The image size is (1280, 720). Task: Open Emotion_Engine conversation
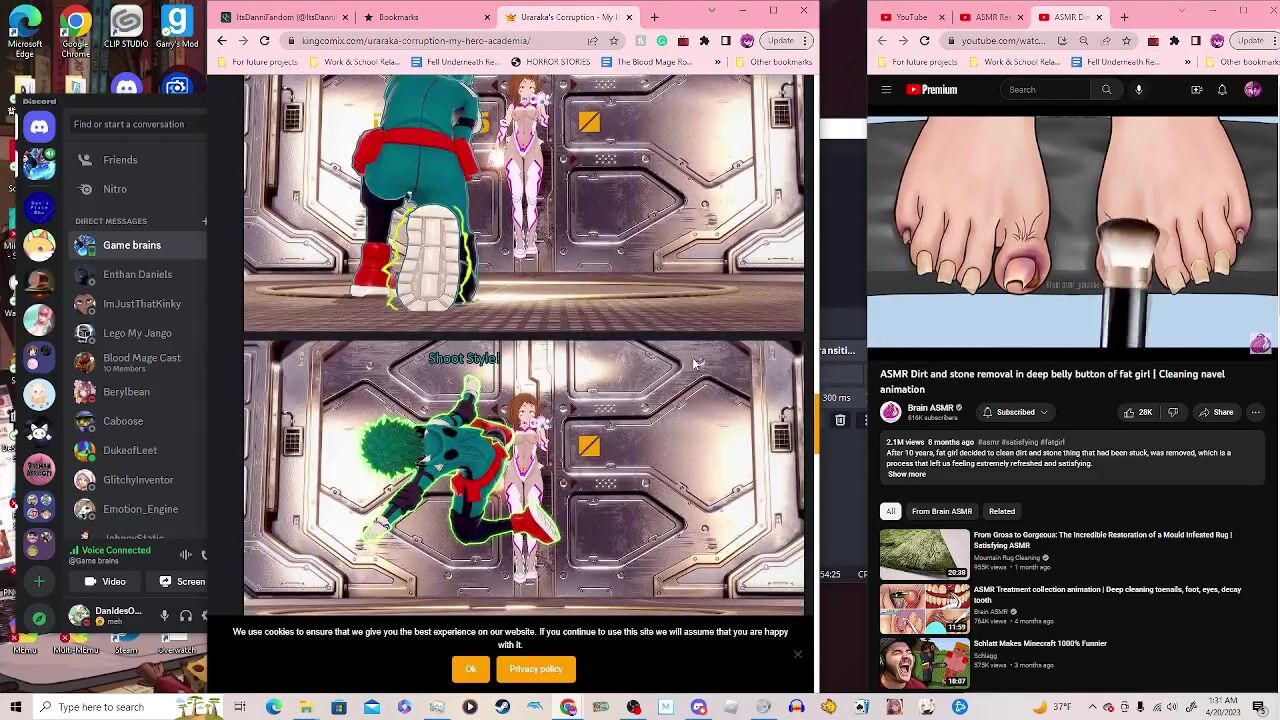coord(139,509)
